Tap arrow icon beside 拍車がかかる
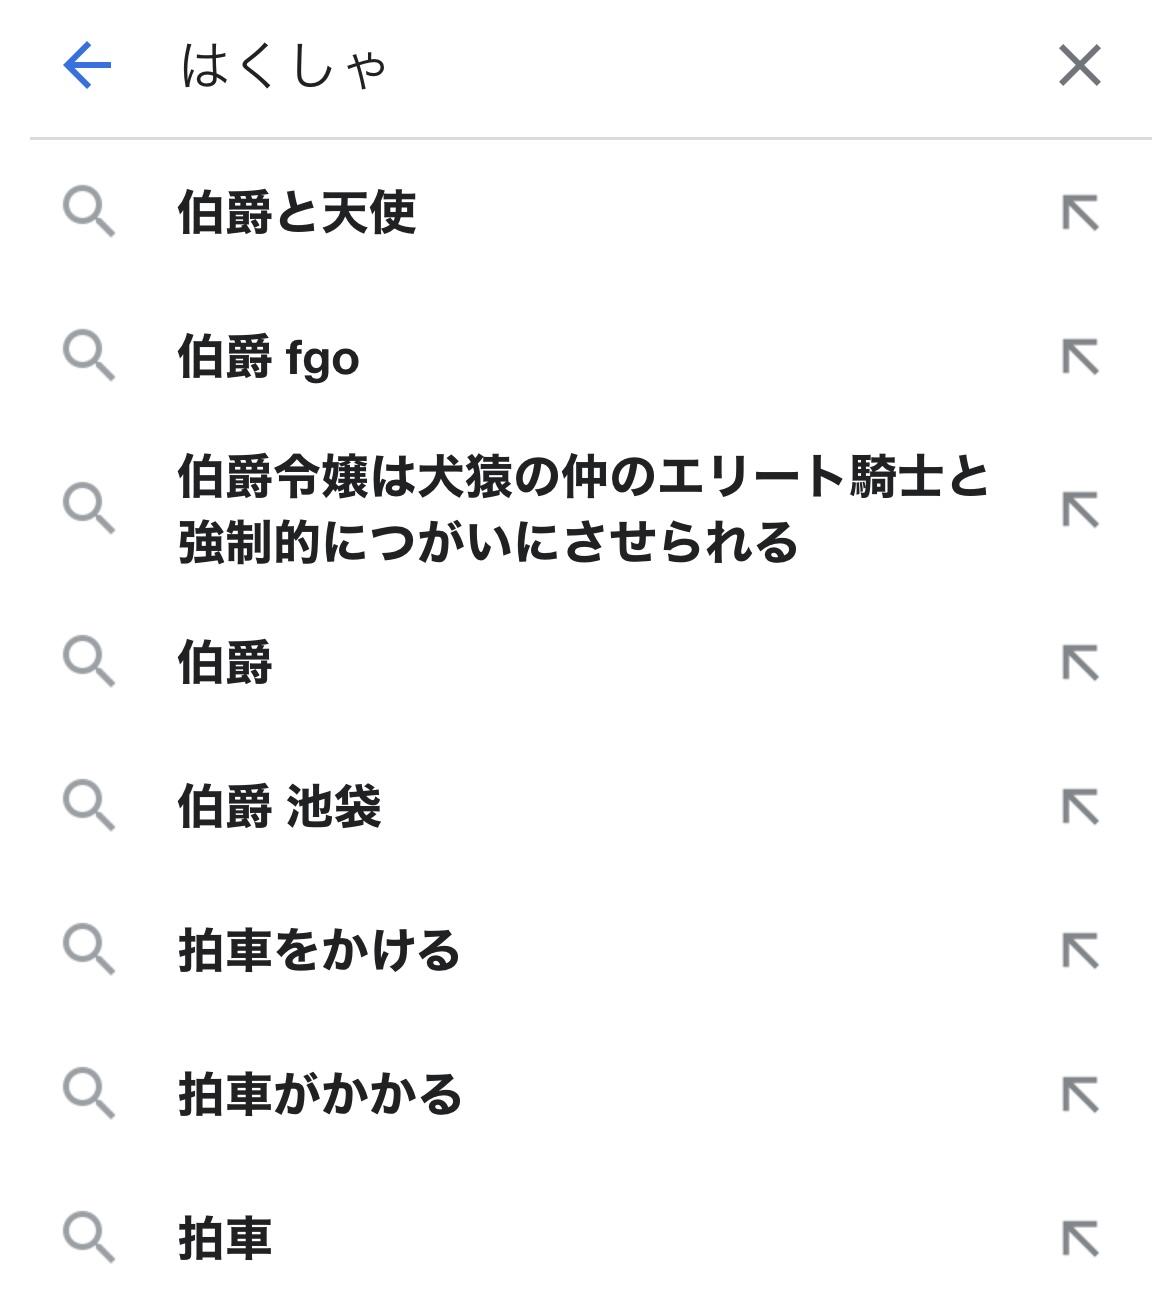Viewport: 1169px width, 1300px height. (x=1080, y=1095)
